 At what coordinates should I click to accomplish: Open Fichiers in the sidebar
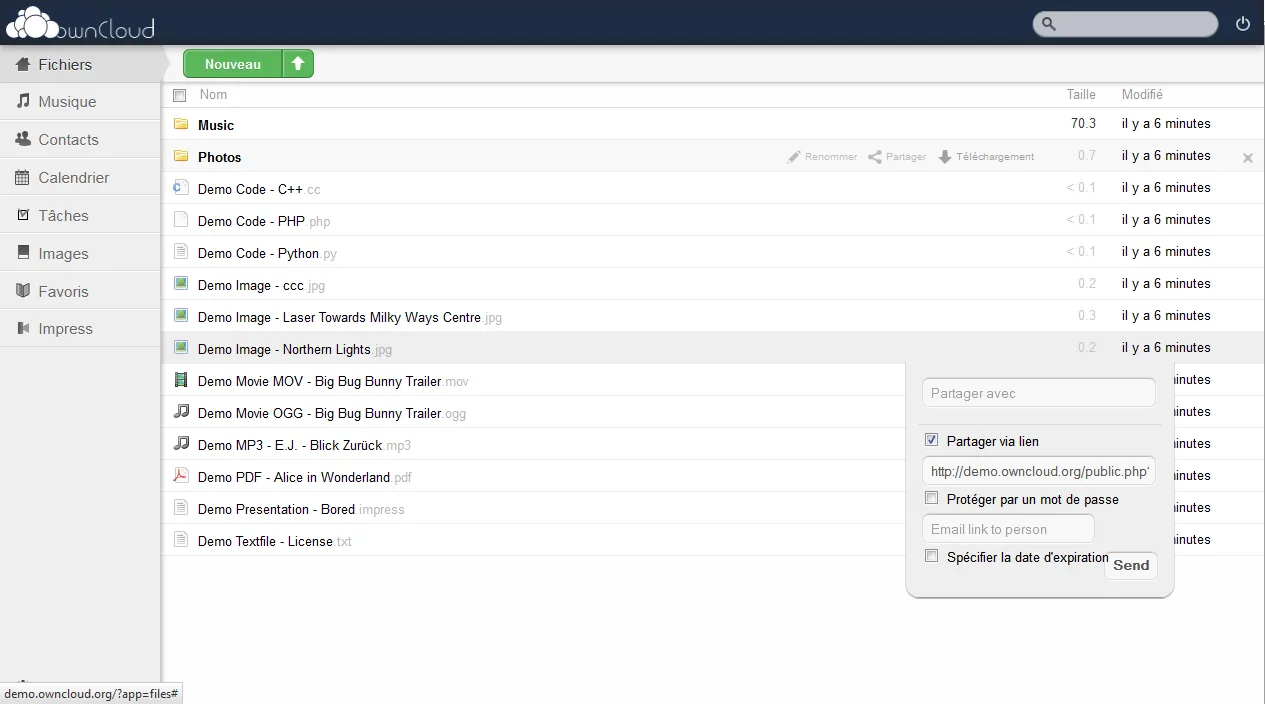pos(80,64)
